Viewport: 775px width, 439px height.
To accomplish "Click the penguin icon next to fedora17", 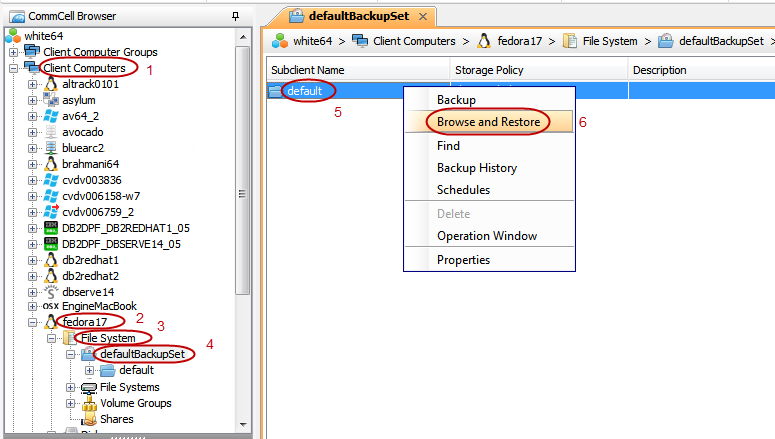I will tap(52, 322).
